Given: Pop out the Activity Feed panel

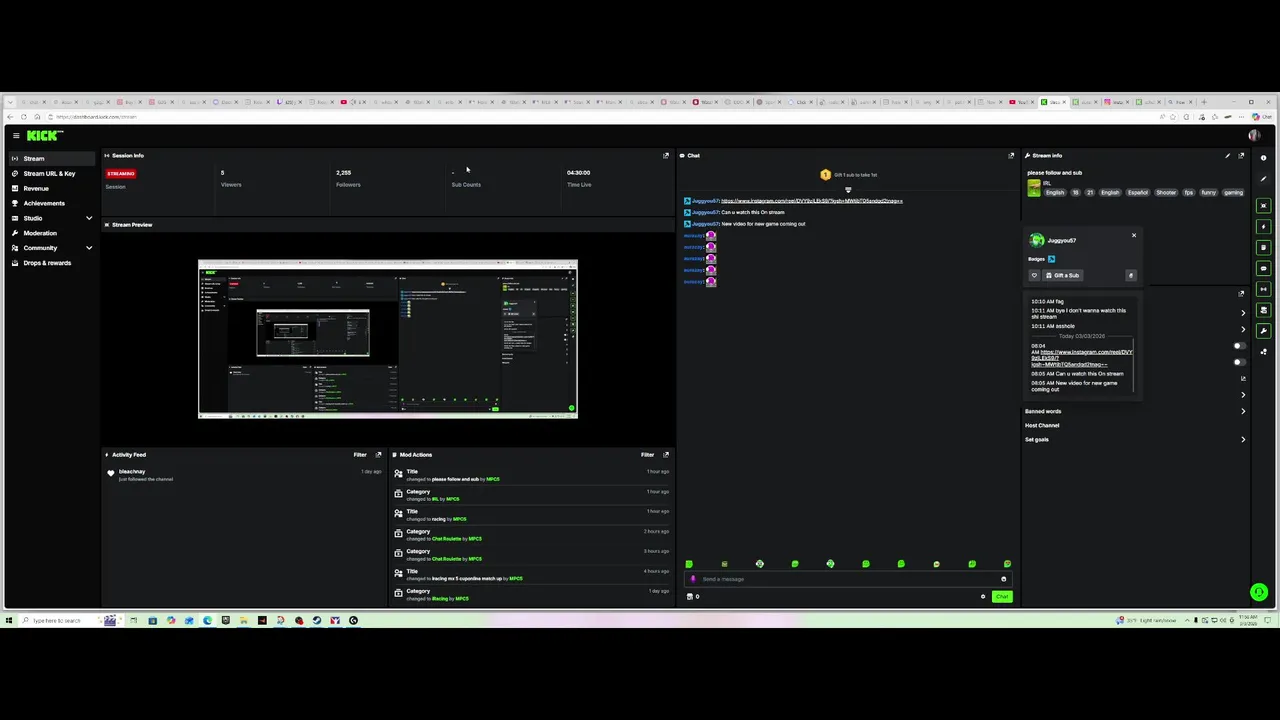Looking at the screenshot, I should click(378, 455).
